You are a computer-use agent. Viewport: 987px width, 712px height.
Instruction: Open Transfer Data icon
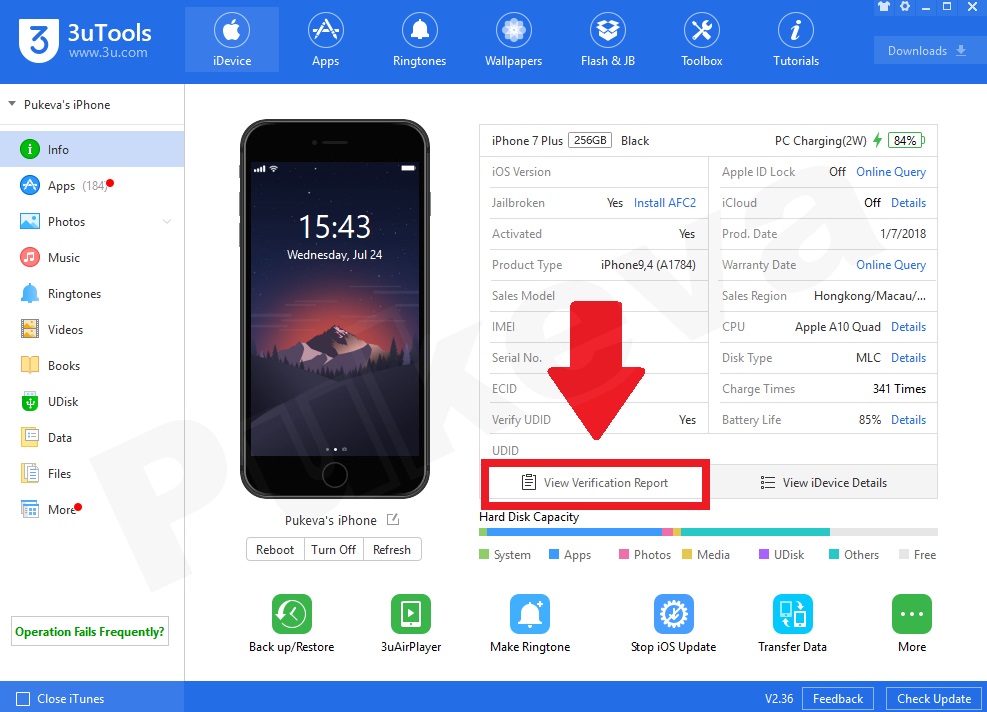792,614
